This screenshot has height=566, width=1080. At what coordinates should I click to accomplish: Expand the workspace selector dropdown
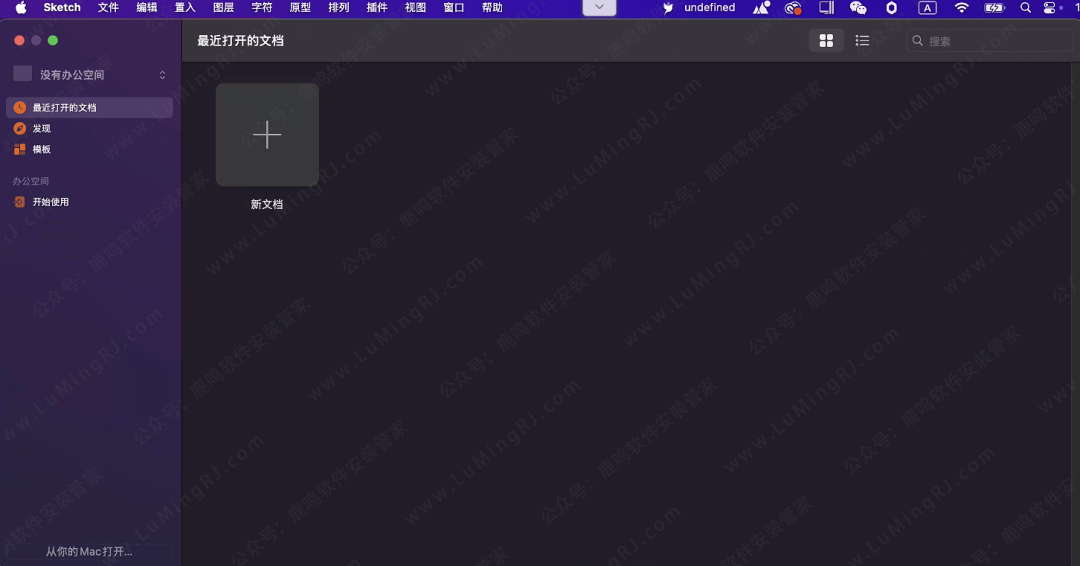point(162,75)
